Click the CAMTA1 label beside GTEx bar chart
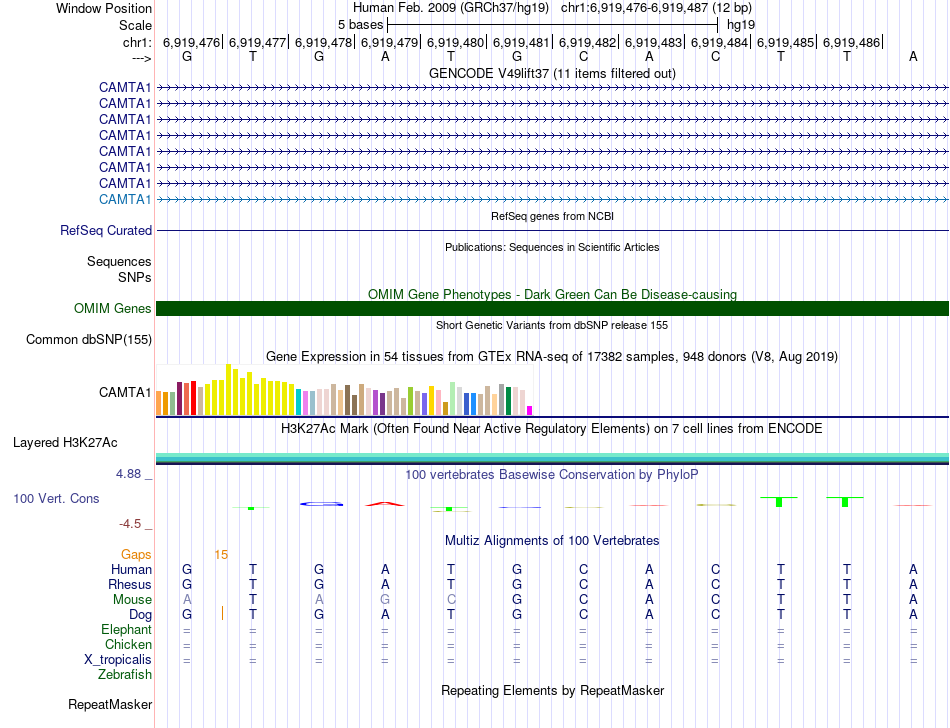 coord(125,392)
